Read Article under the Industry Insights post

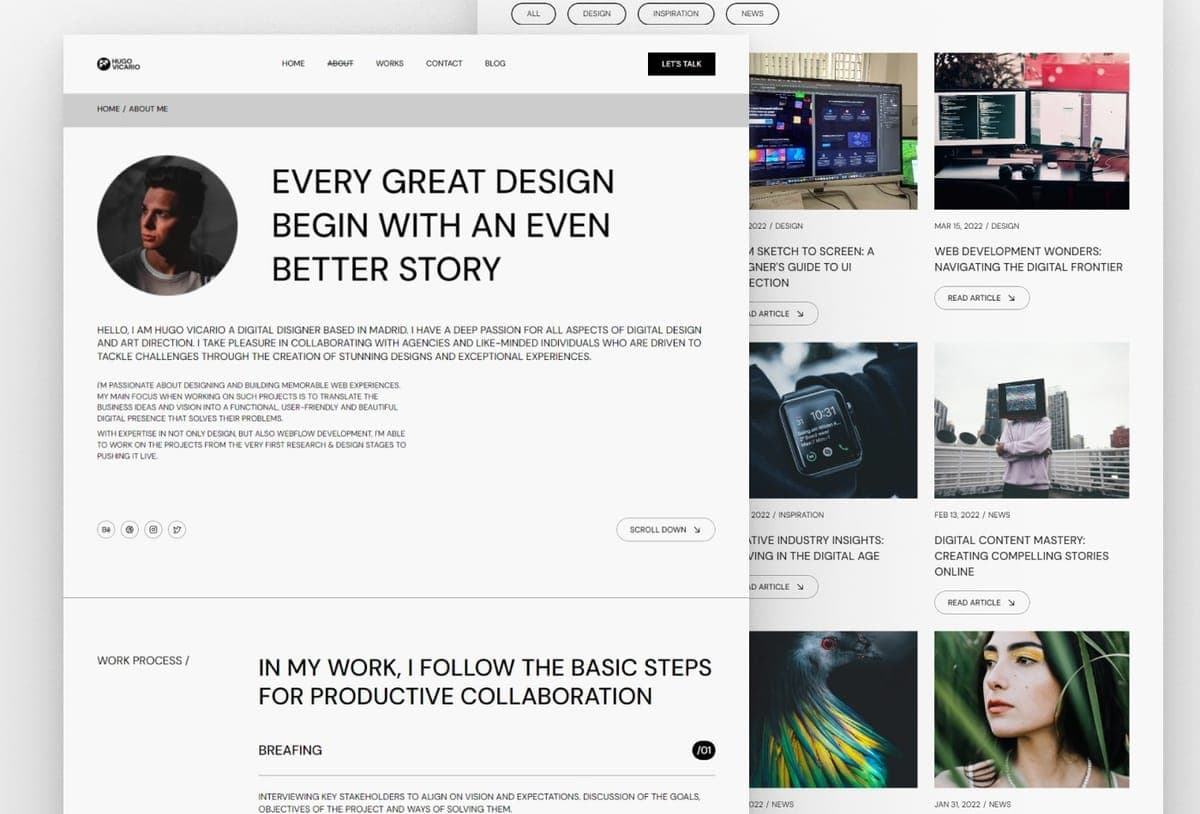pyautogui.click(x=783, y=587)
